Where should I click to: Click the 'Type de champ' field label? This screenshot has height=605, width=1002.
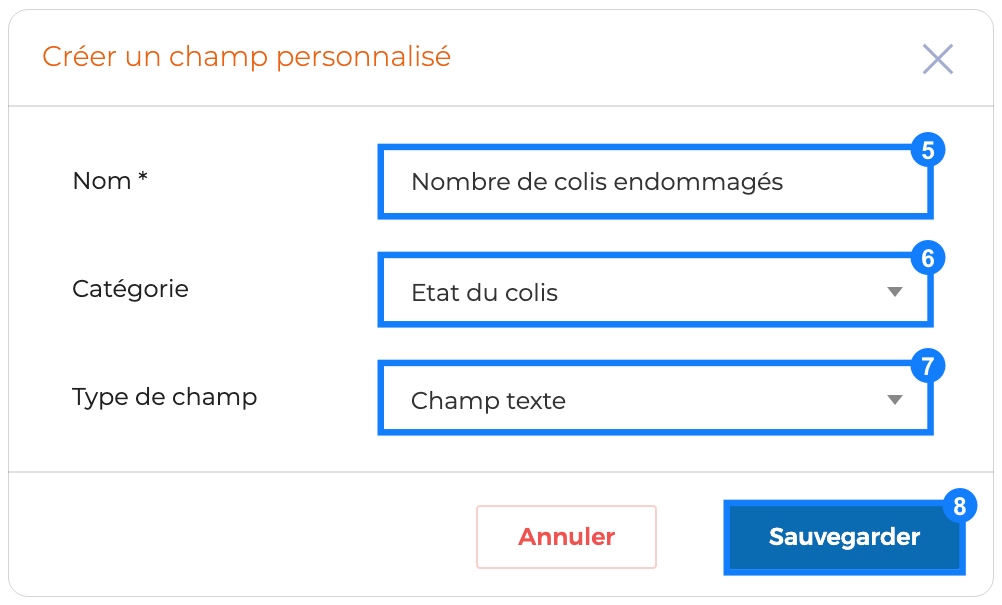coord(165,397)
